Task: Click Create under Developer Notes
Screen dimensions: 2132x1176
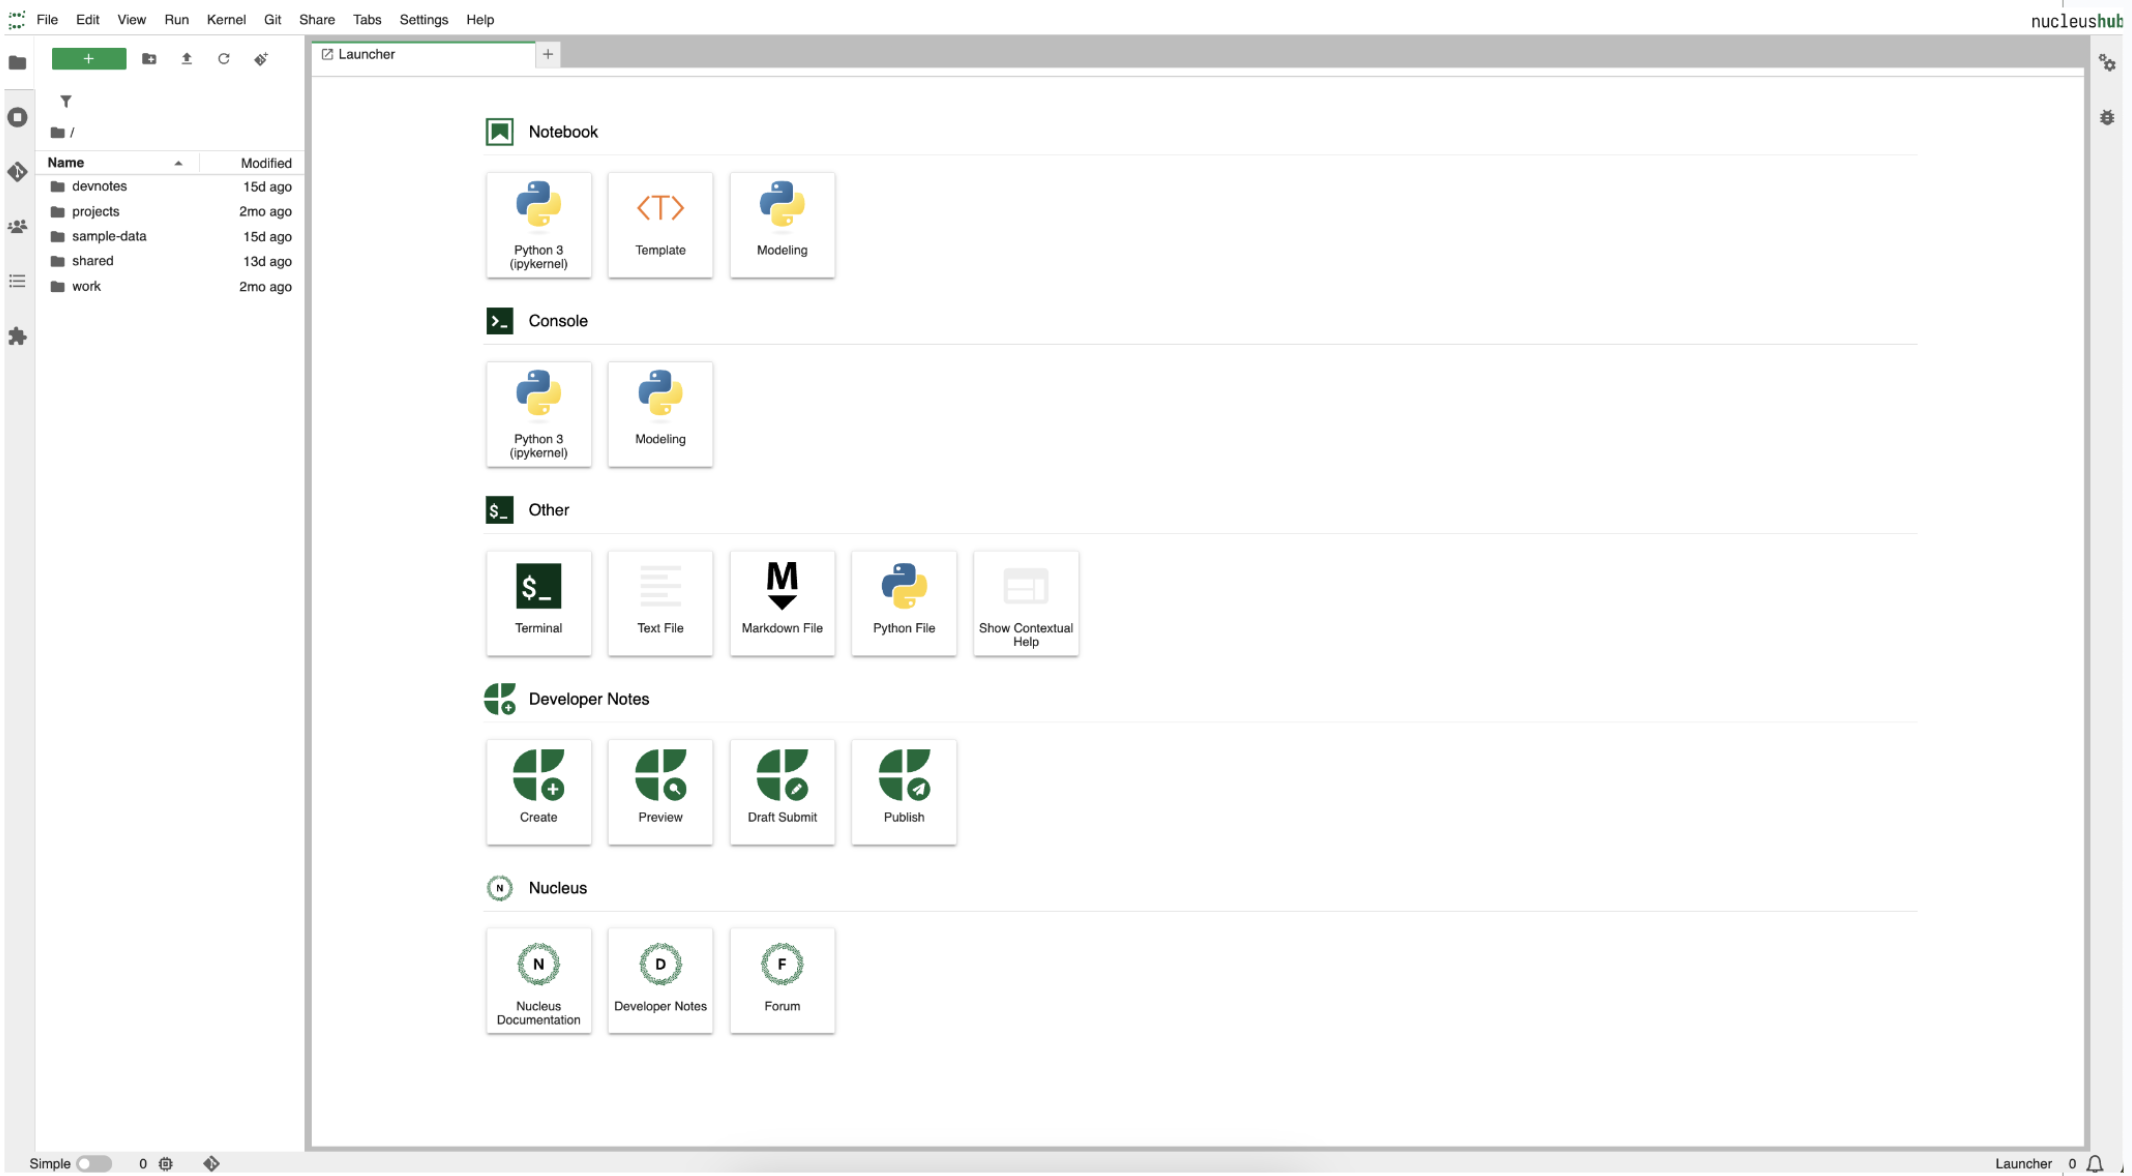Action: pos(539,792)
